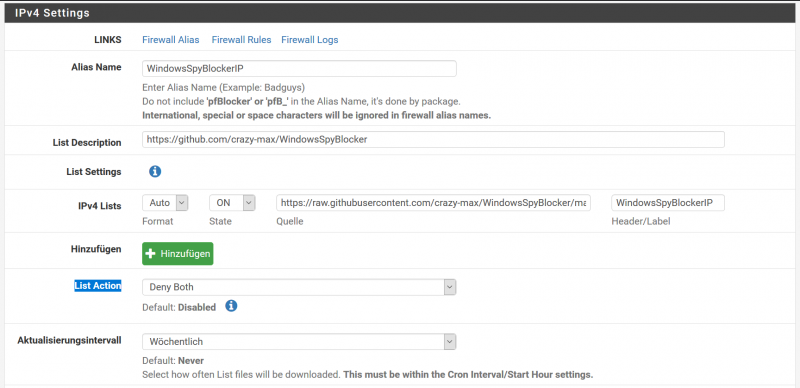800x388 pixels.
Task: Open the Firewall Alias link
Action: pyautogui.click(x=170, y=40)
